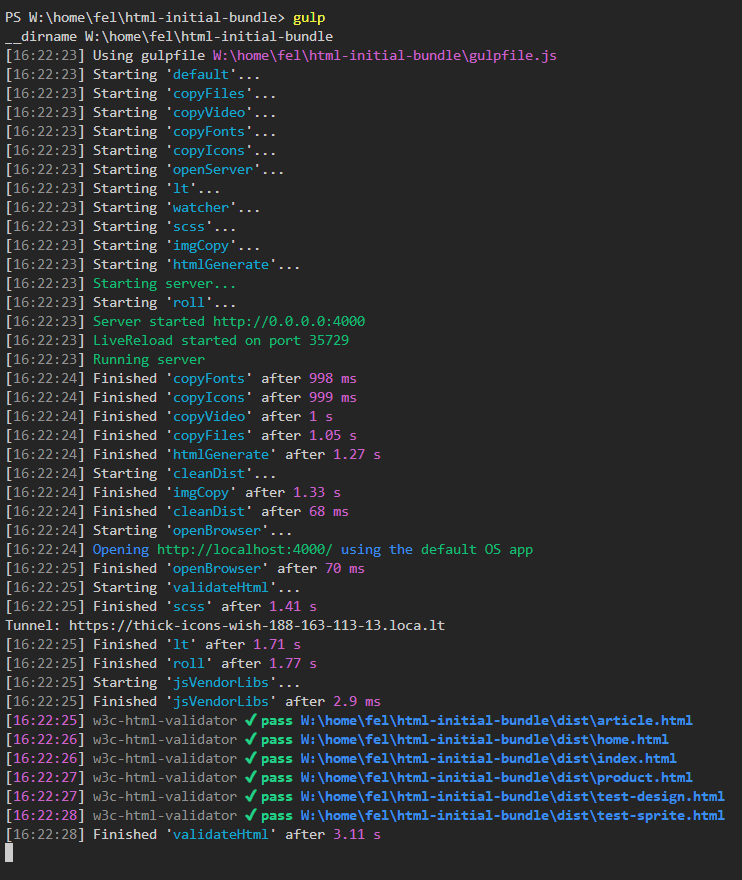Click the '70 ms' duration value

[x=345, y=569]
